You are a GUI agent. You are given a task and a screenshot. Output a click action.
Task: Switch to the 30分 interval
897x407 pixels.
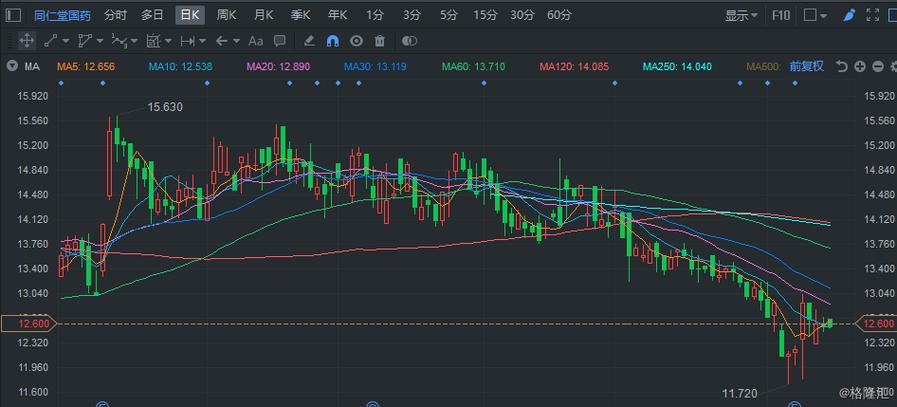pyautogui.click(x=522, y=15)
